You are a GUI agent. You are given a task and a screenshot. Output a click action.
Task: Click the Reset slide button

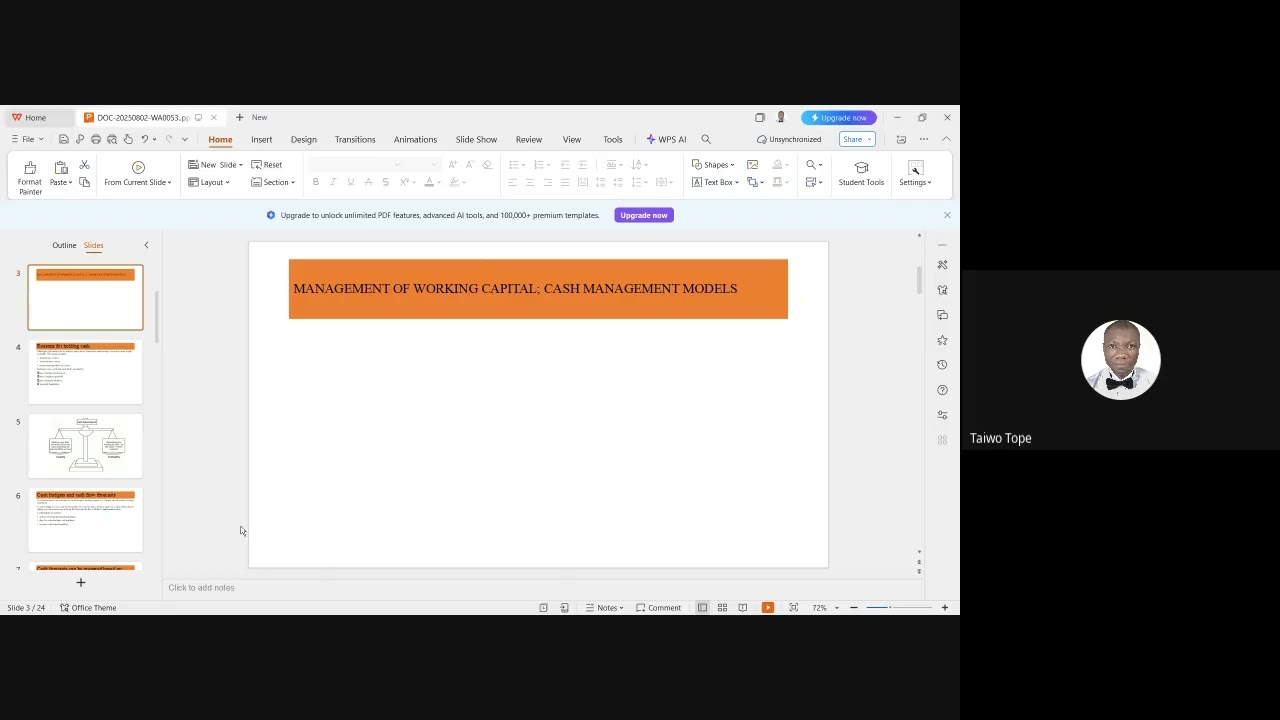point(267,165)
